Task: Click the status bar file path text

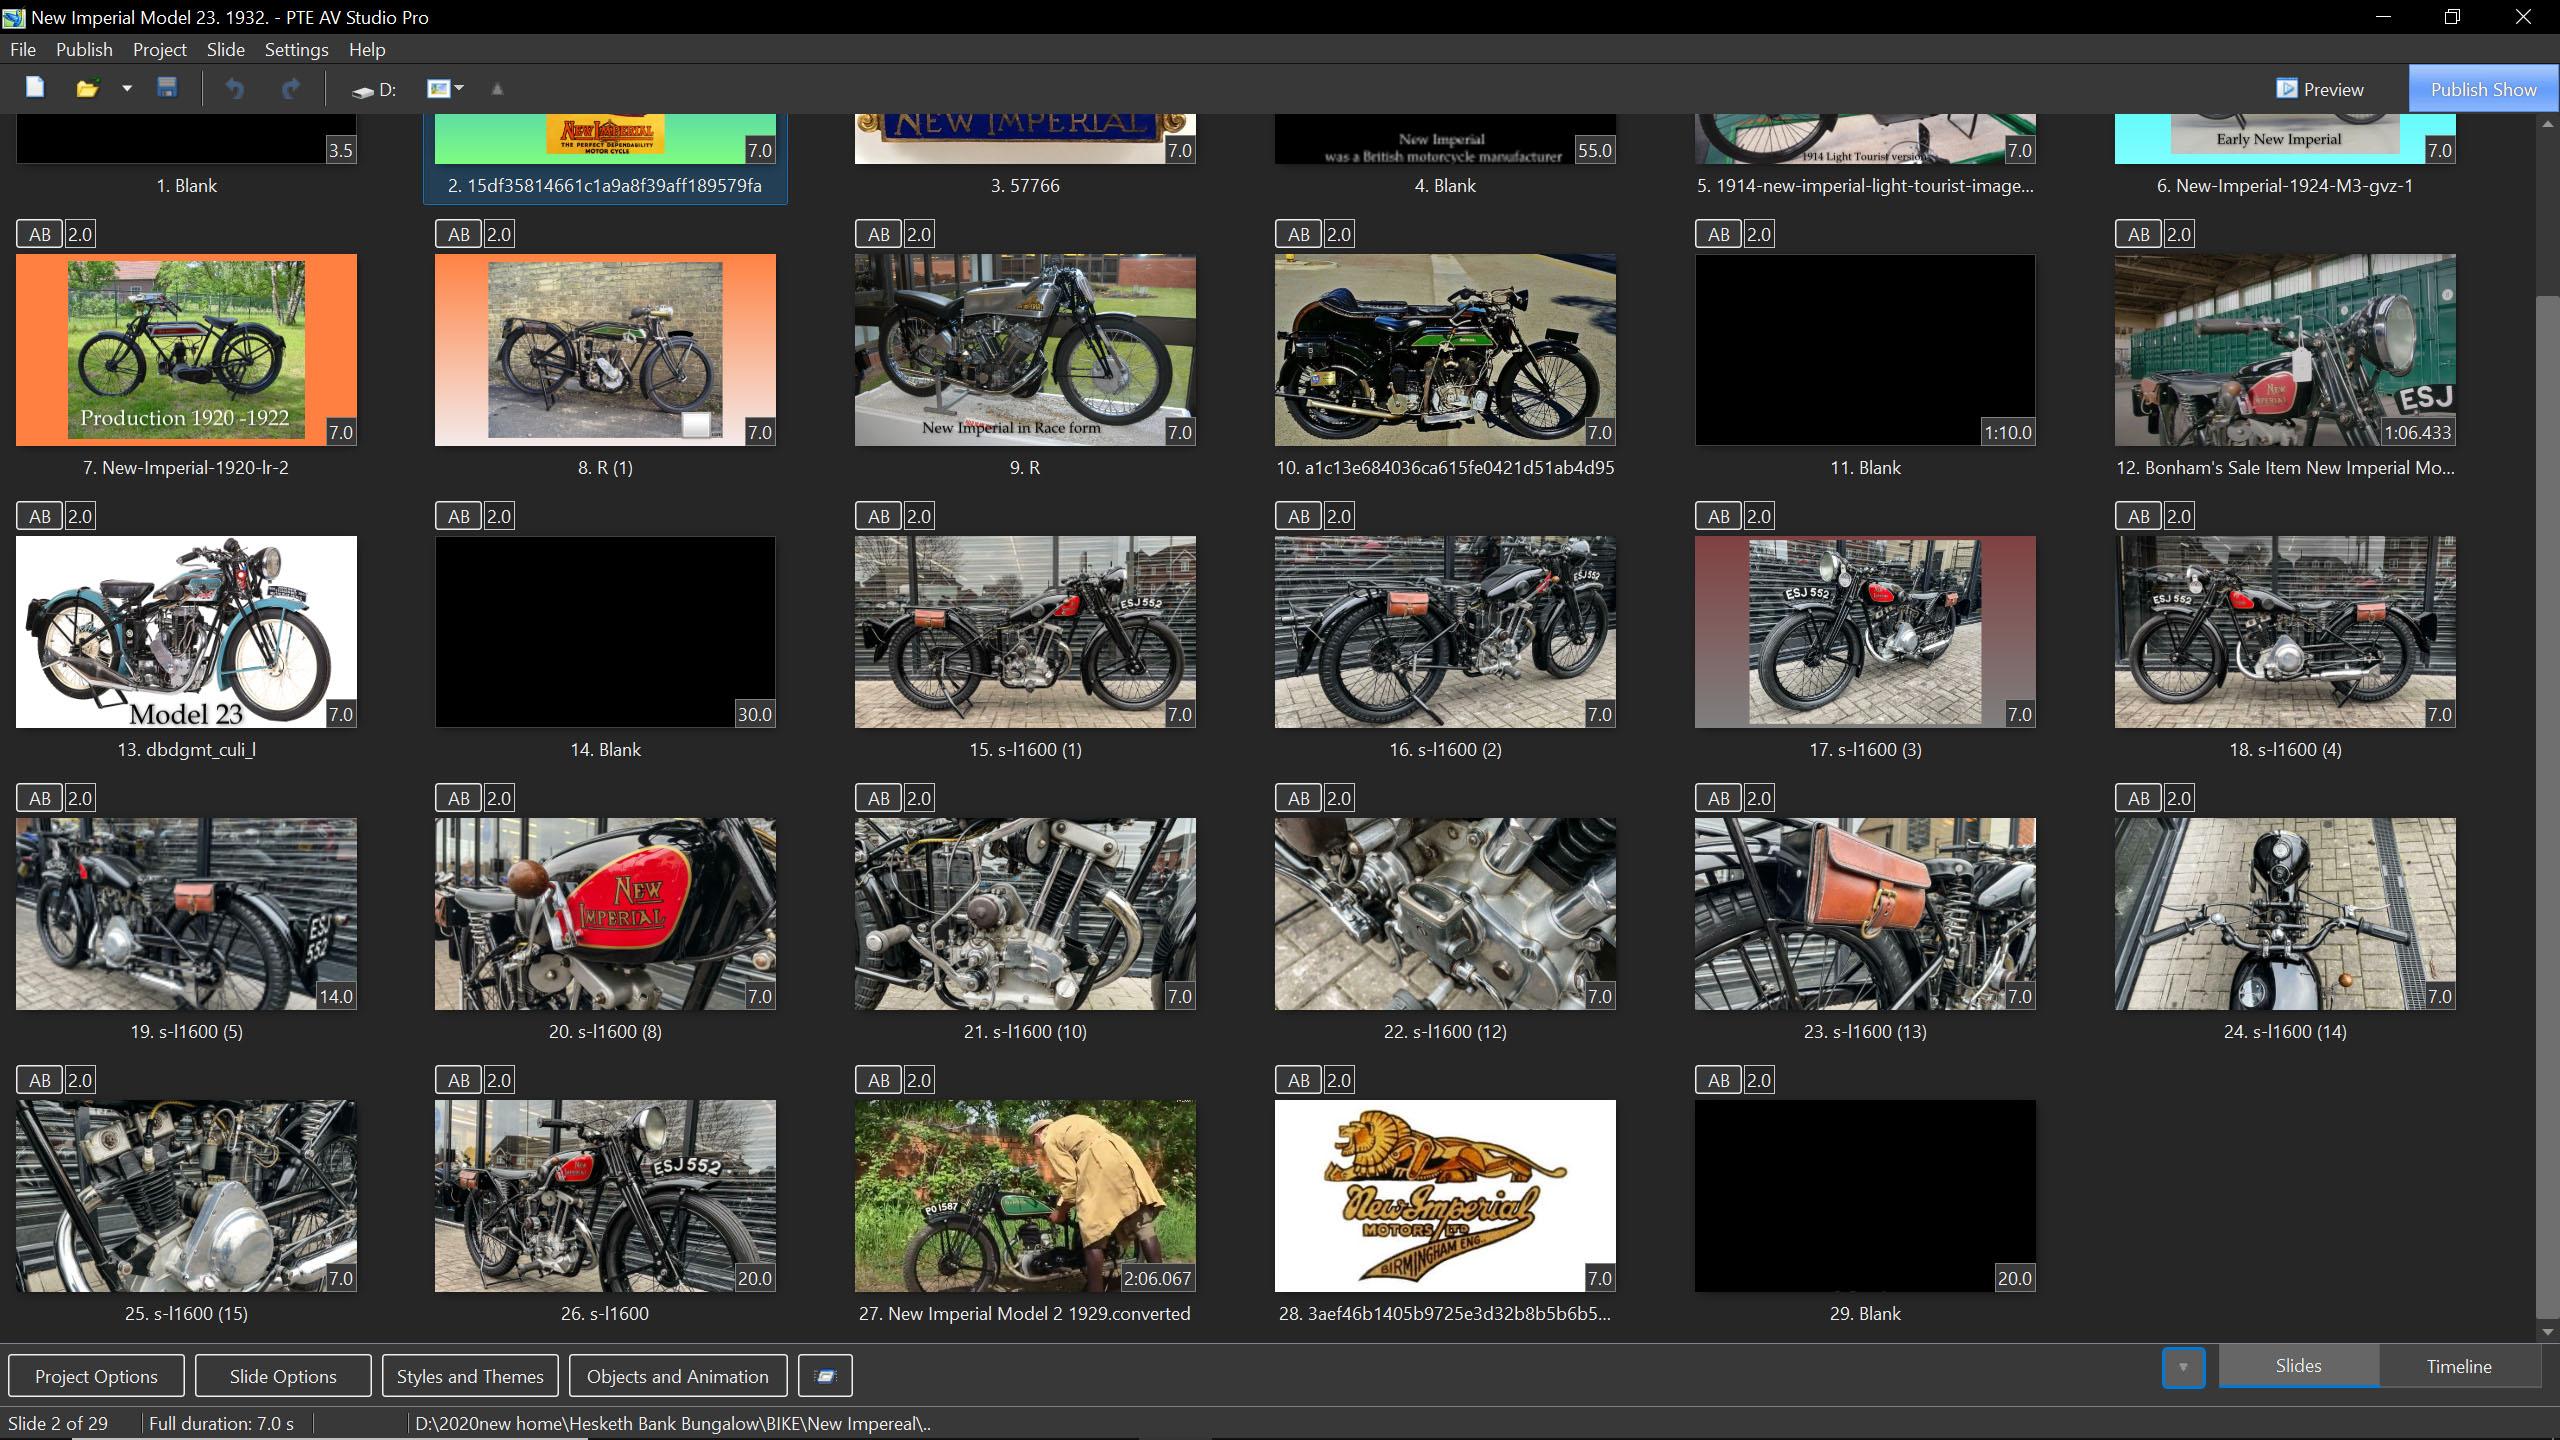Action: tap(672, 1424)
